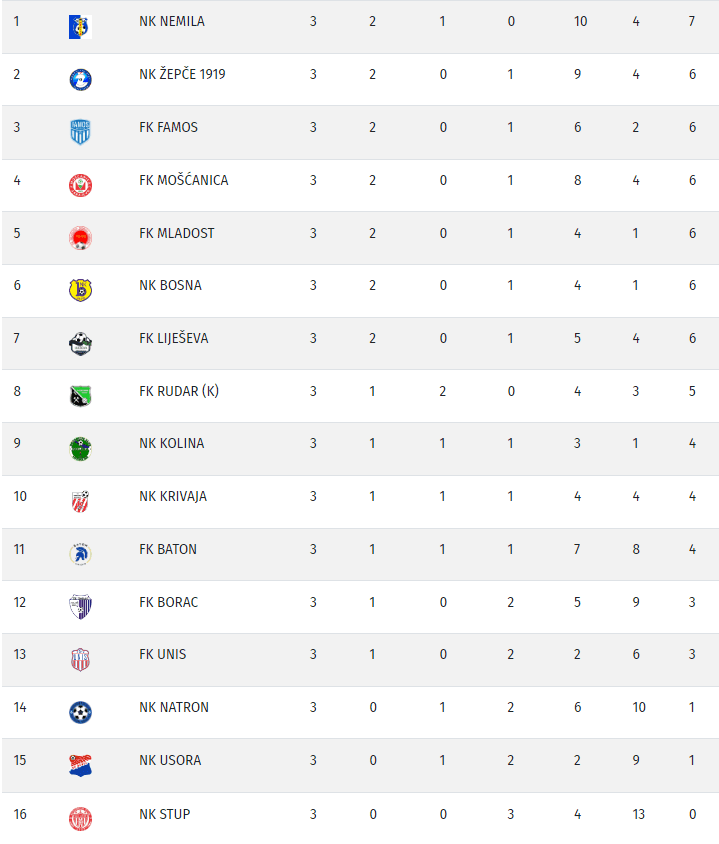Click the FK Borac striped shield
This screenshot has width=719, height=844.
[80, 607]
